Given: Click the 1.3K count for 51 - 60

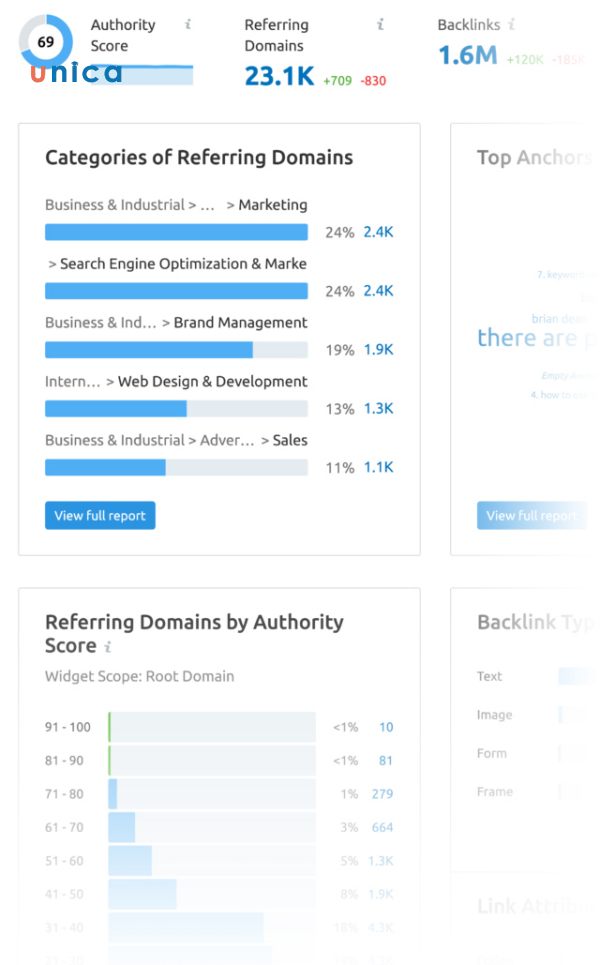Looking at the screenshot, I should click(x=381, y=860).
